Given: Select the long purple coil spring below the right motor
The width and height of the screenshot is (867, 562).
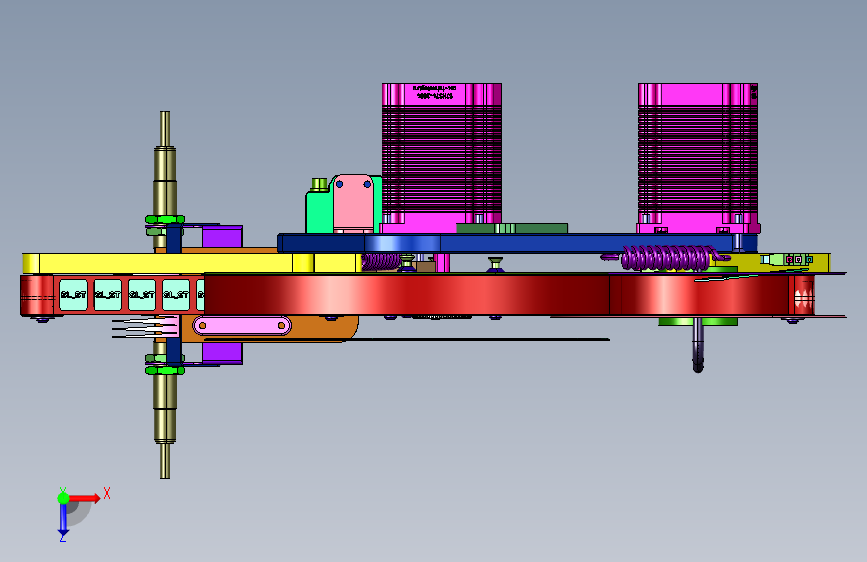Looking at the screenshot, I should [666, 258].
